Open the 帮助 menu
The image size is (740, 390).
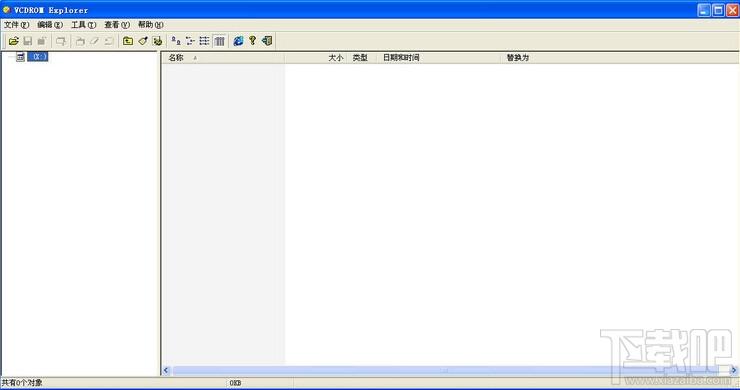[151, 25]
